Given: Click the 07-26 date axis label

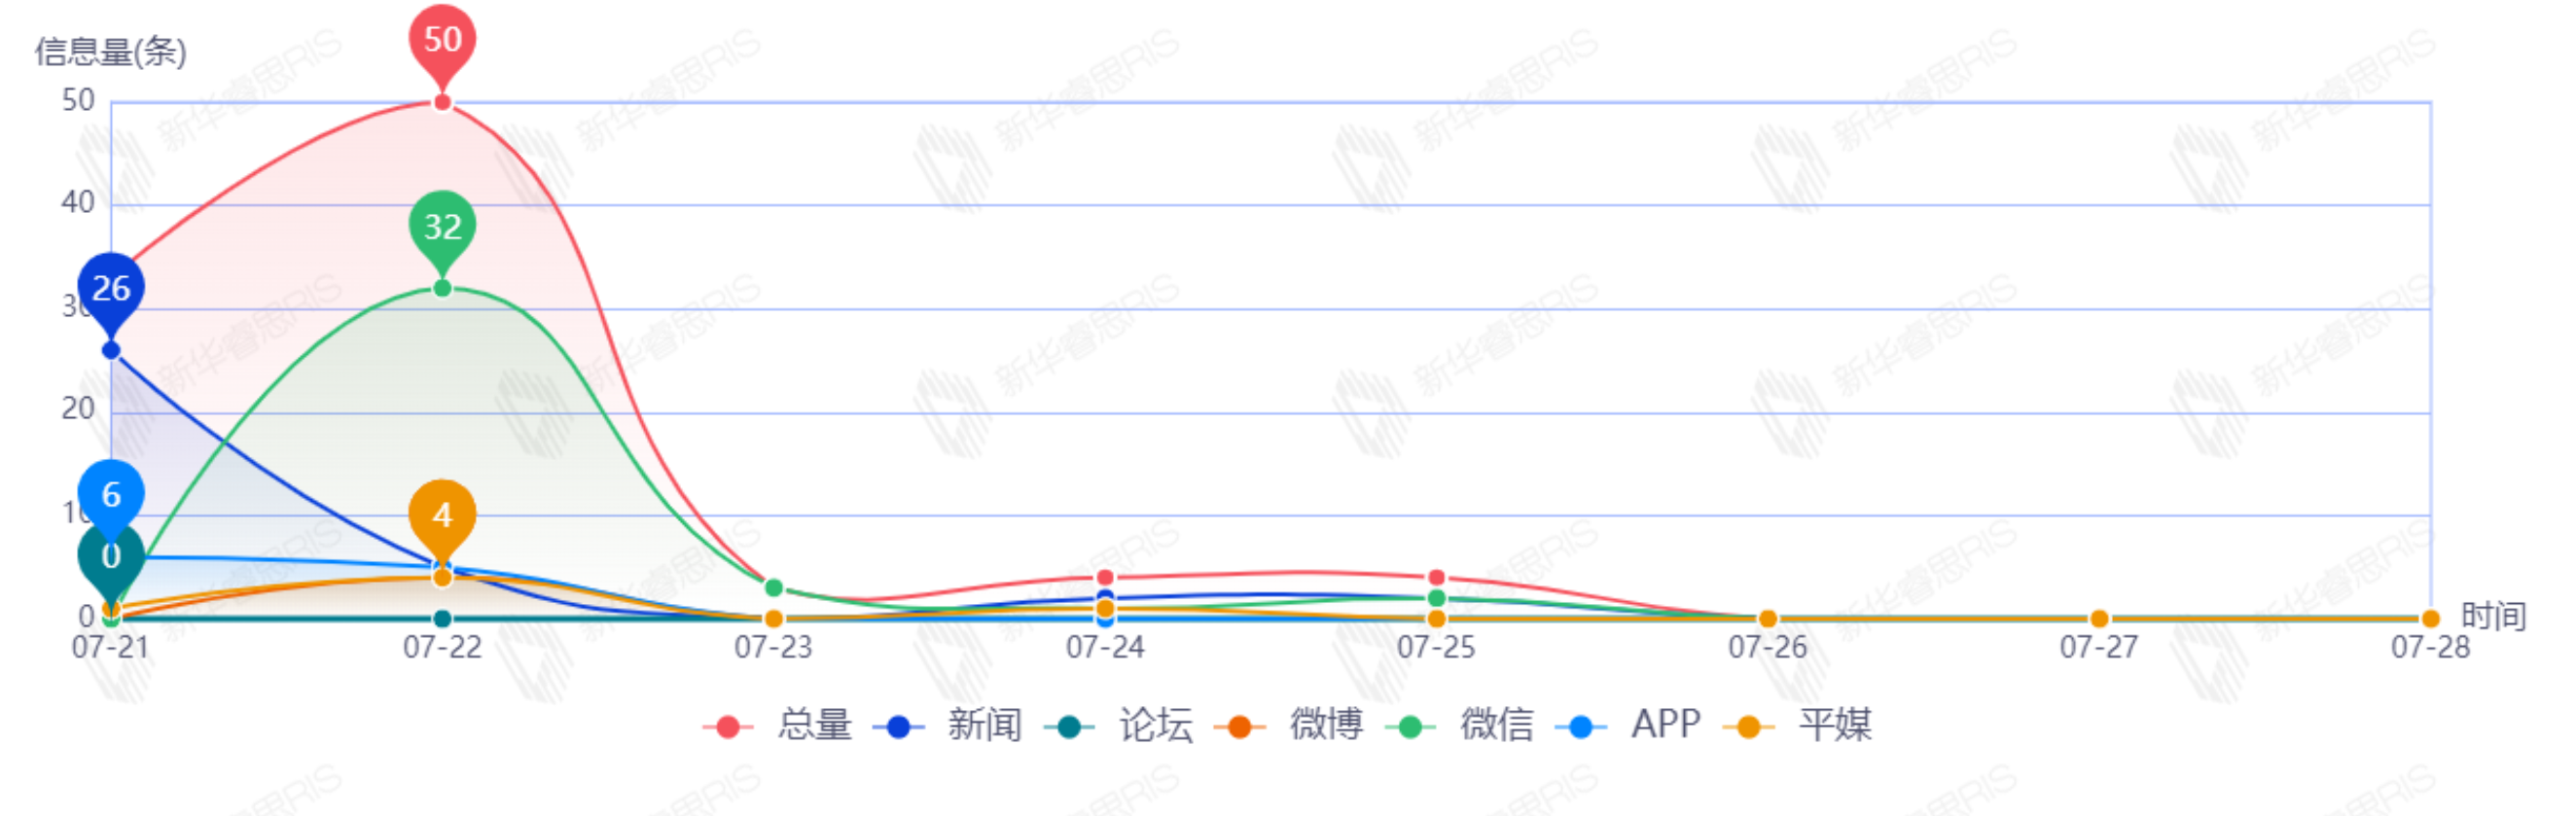Looking at the screenshot, I should coord(1767,648).
